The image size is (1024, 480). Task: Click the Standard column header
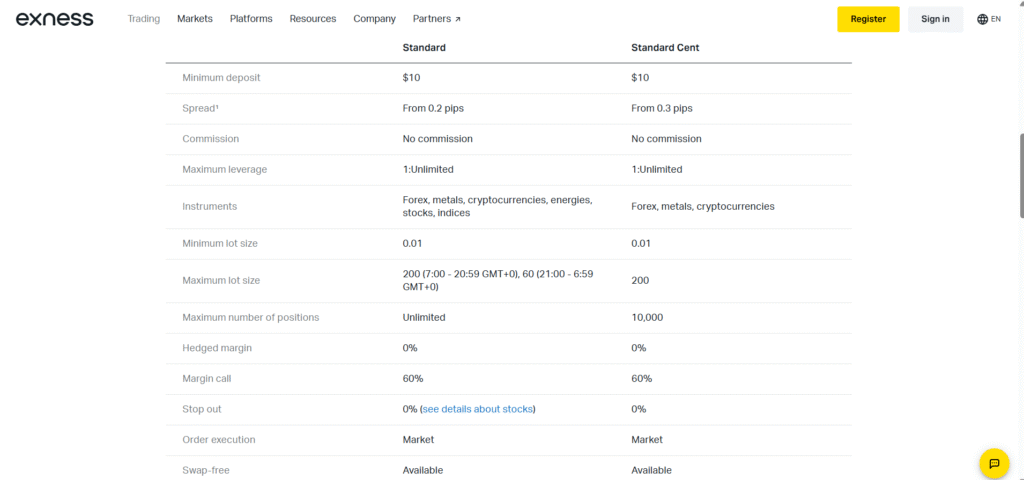click(424, 48)
